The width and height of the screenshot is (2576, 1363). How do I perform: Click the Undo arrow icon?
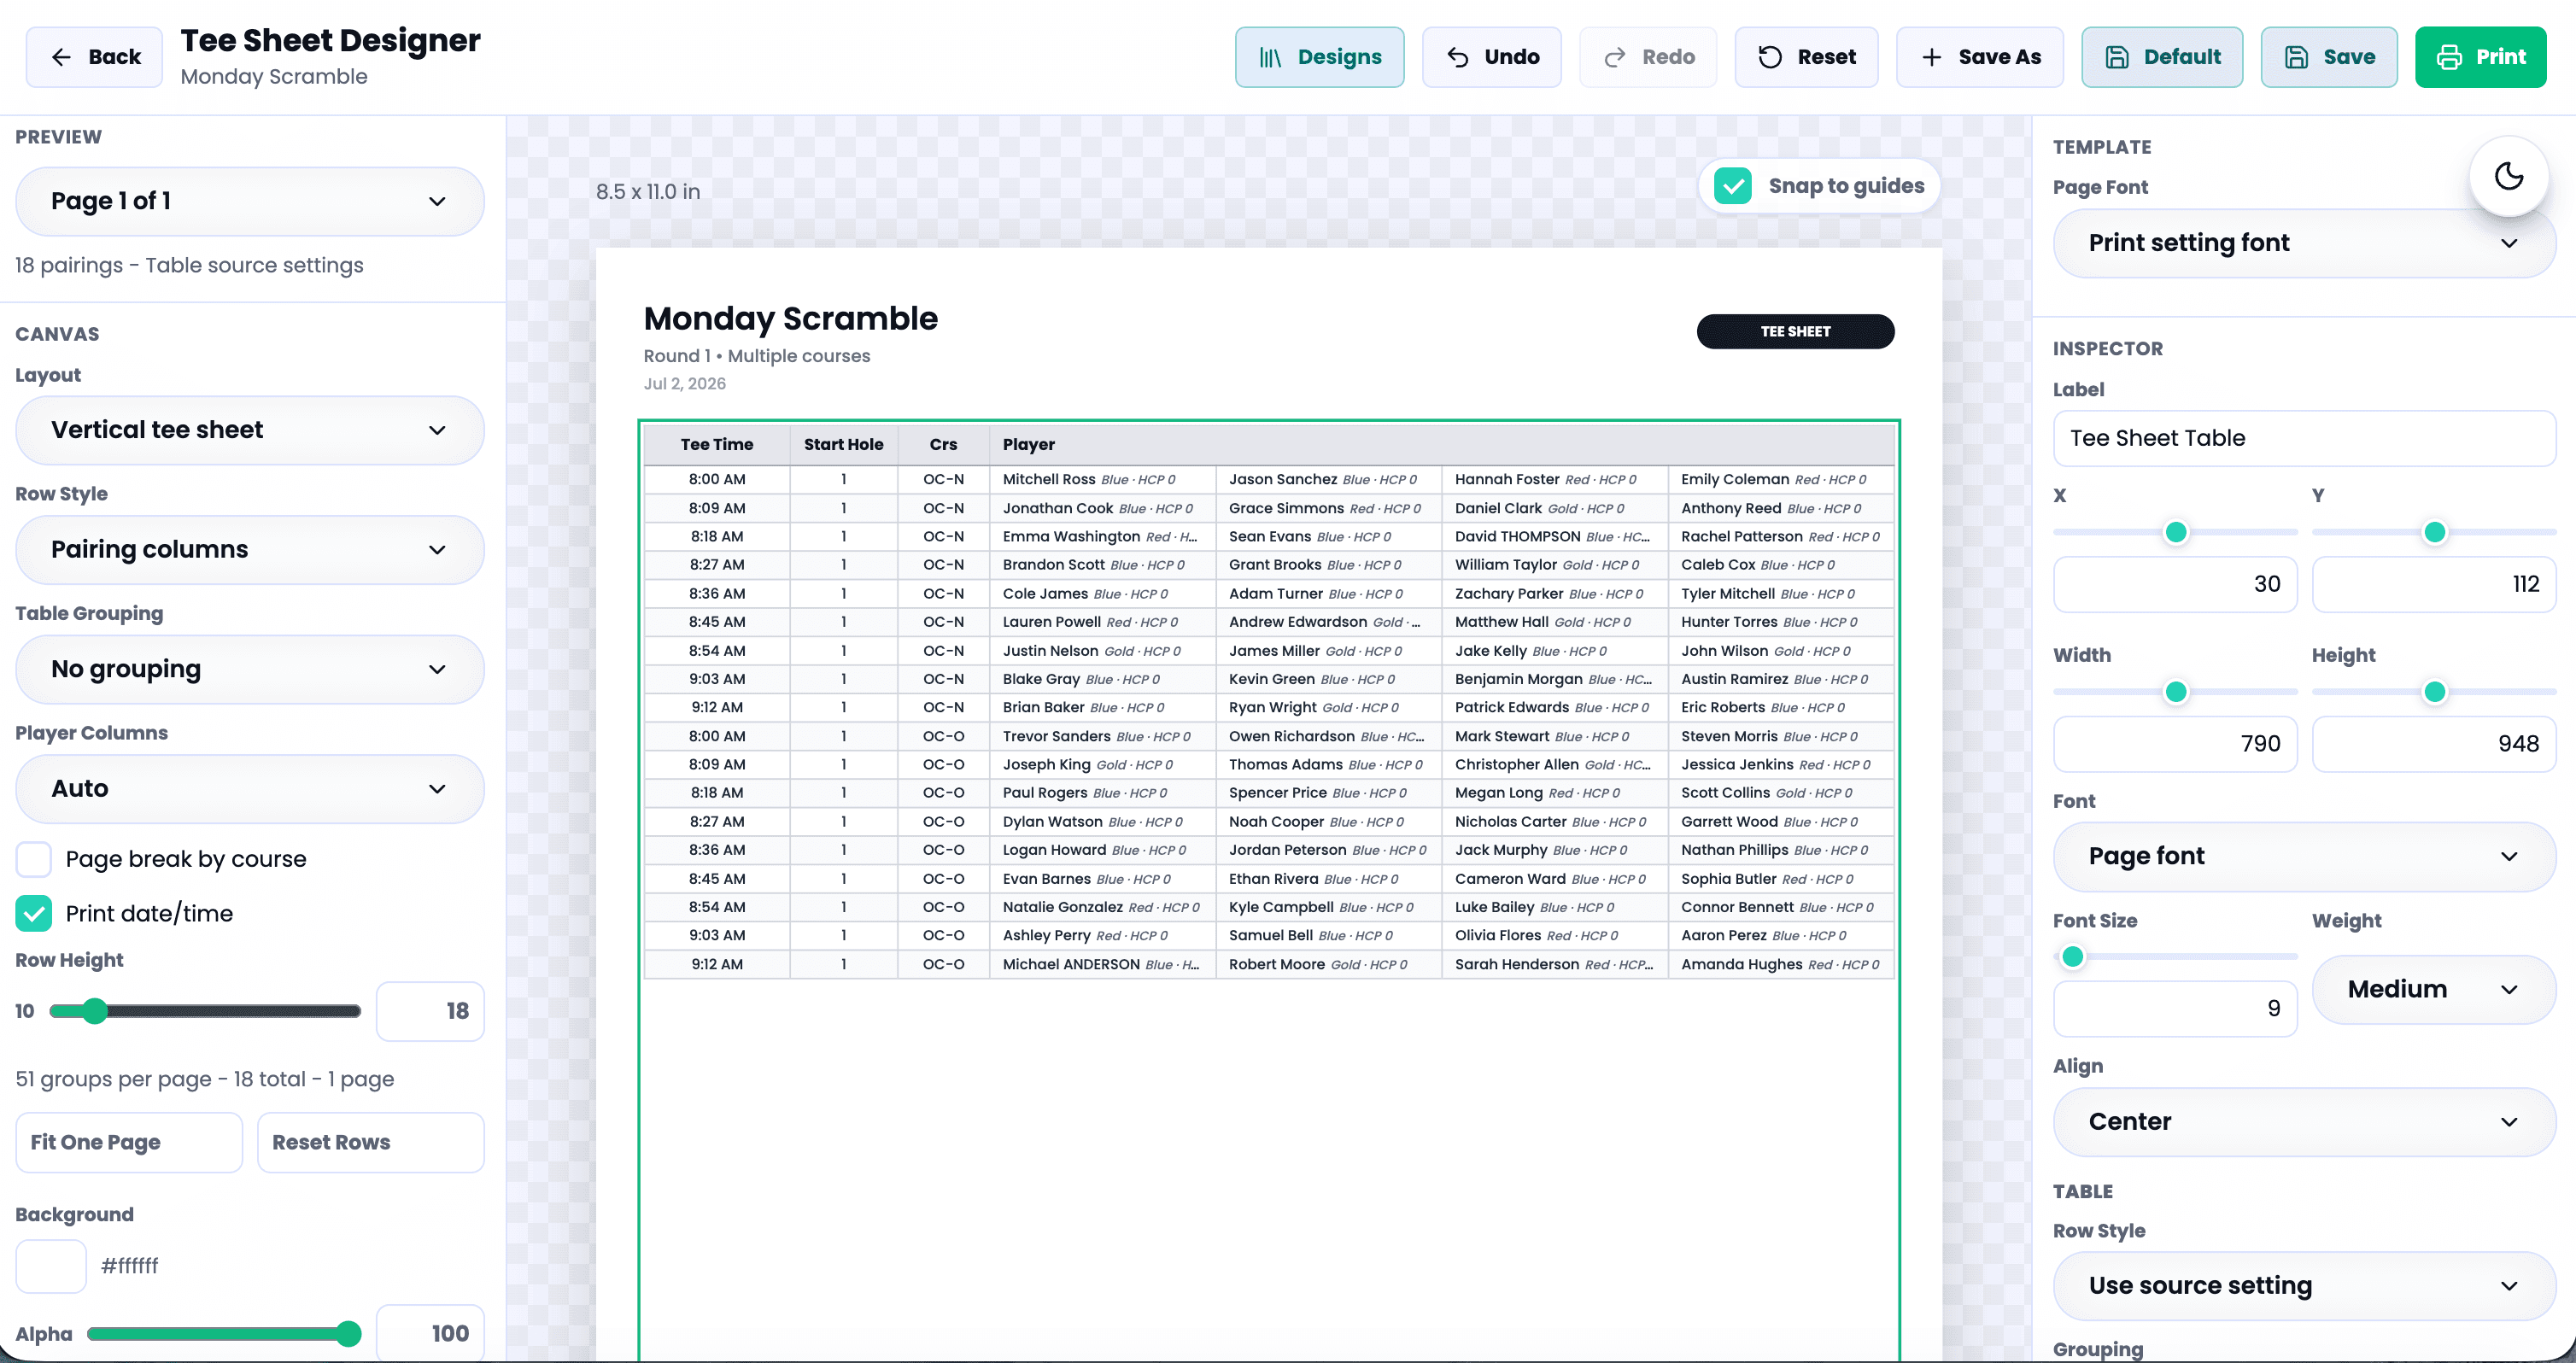click(x=1458, y=57)
